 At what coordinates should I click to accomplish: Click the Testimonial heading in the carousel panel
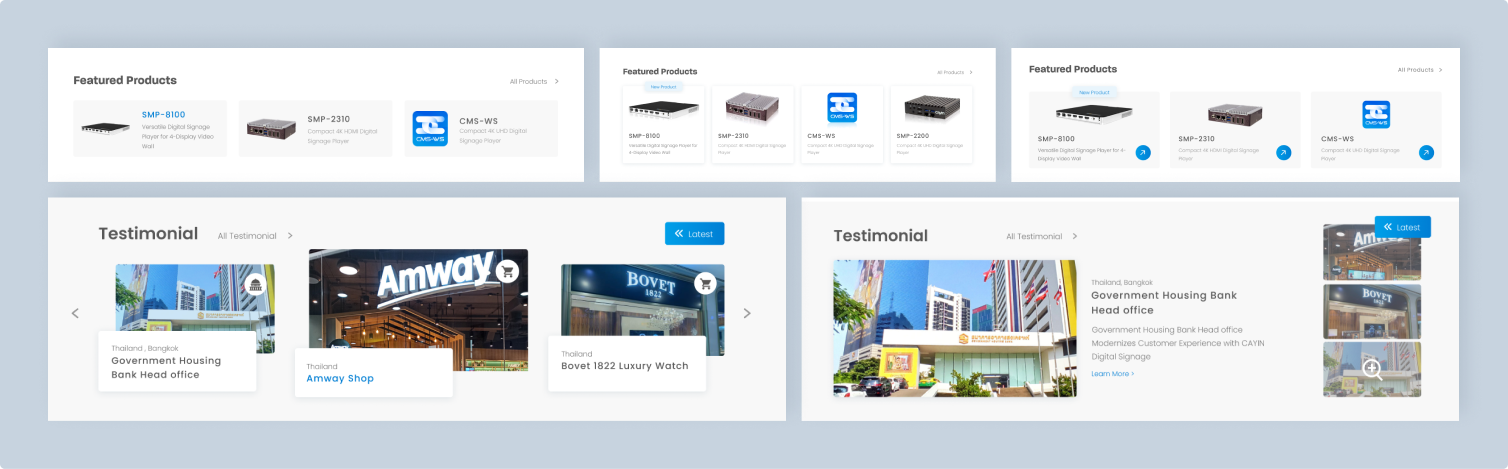(x=148, y=234)
